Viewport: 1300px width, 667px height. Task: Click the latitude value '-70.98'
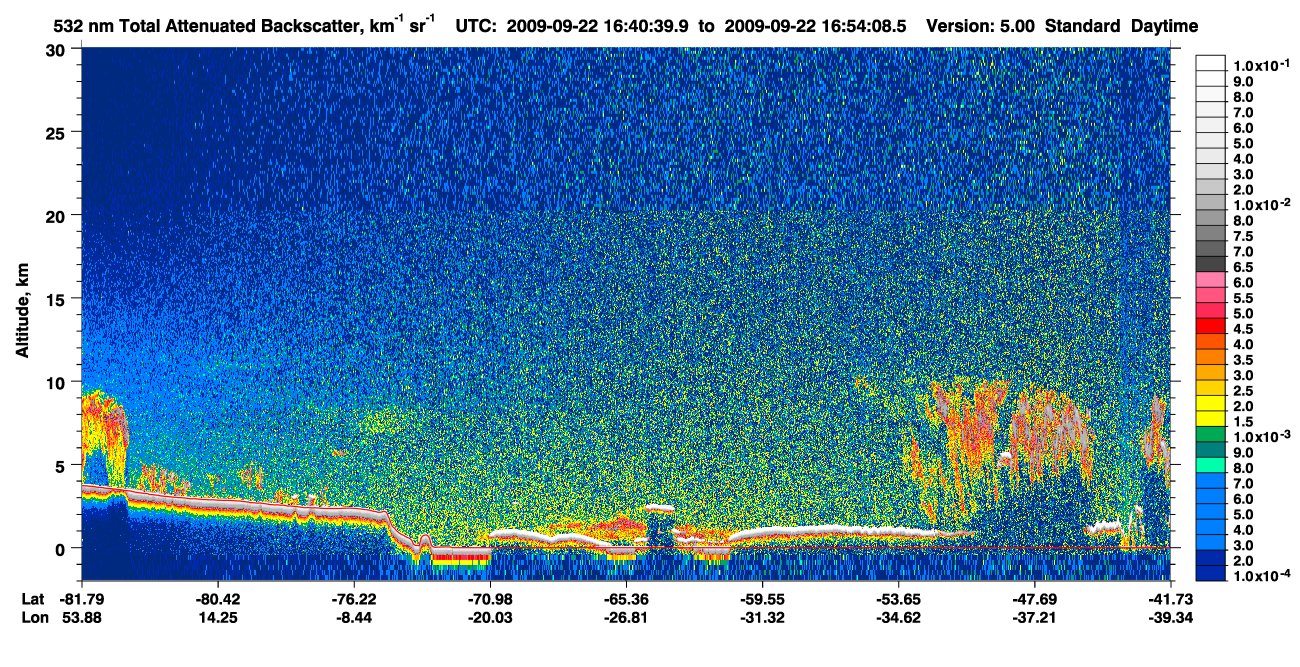click(x=489, y=600)
